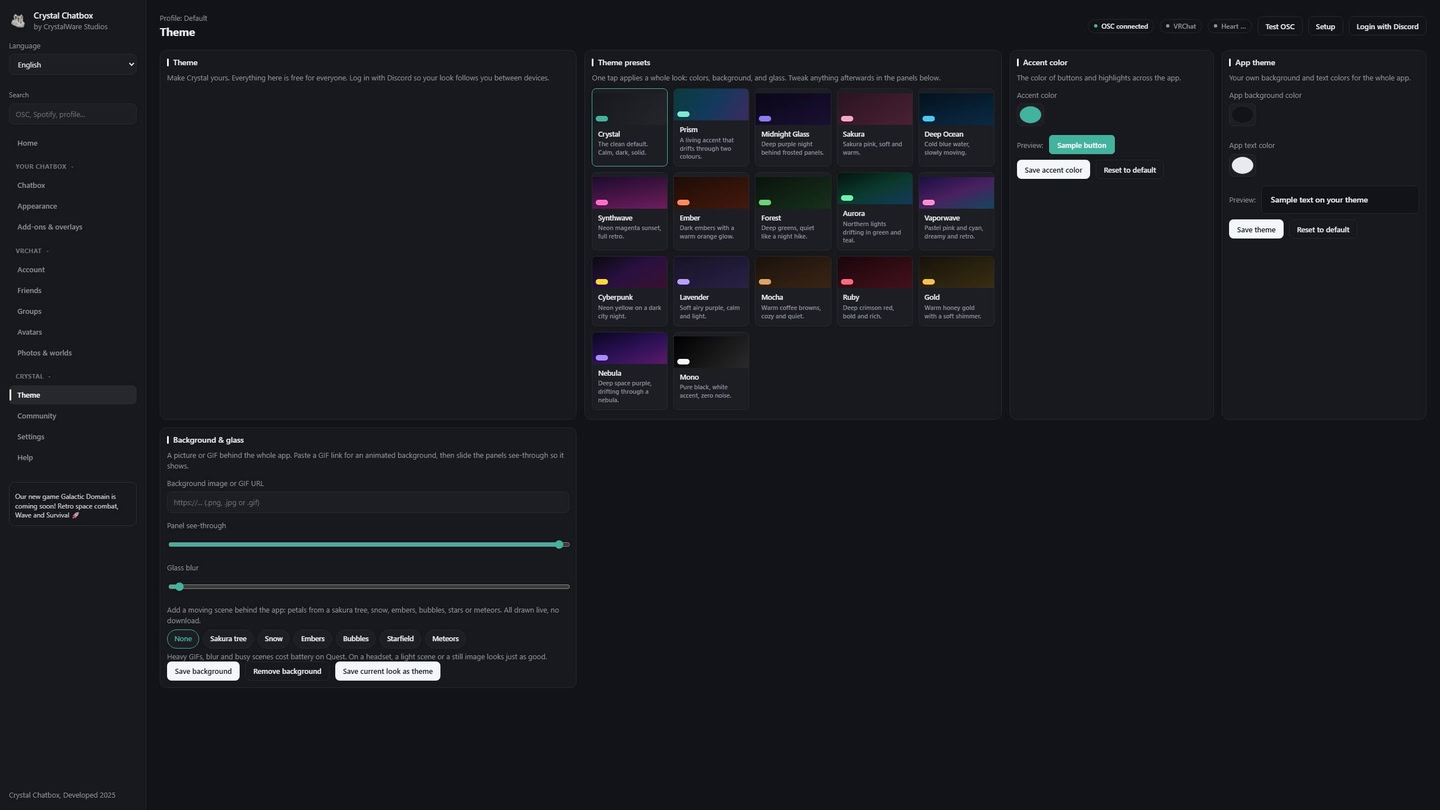Collapse the YOUR CHATBOX section
Viewport: 1440px width, 810px height.
tap(44, 166)
